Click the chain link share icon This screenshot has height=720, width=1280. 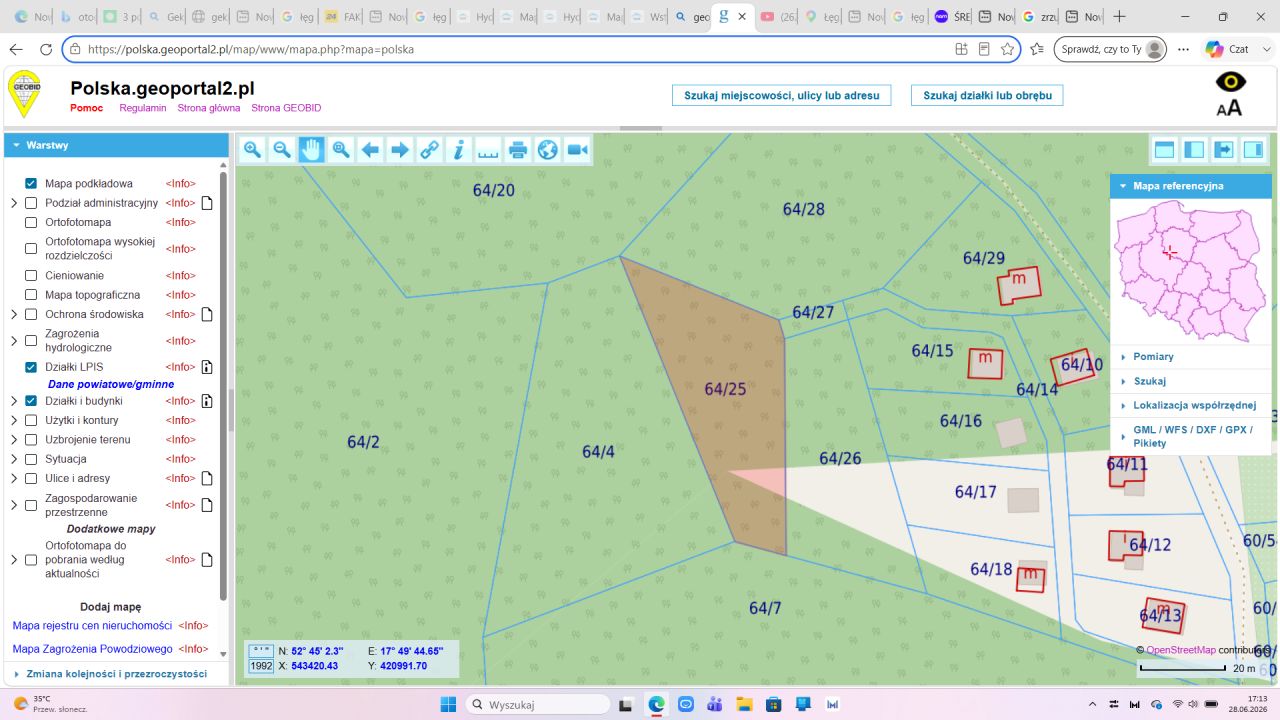429,150
